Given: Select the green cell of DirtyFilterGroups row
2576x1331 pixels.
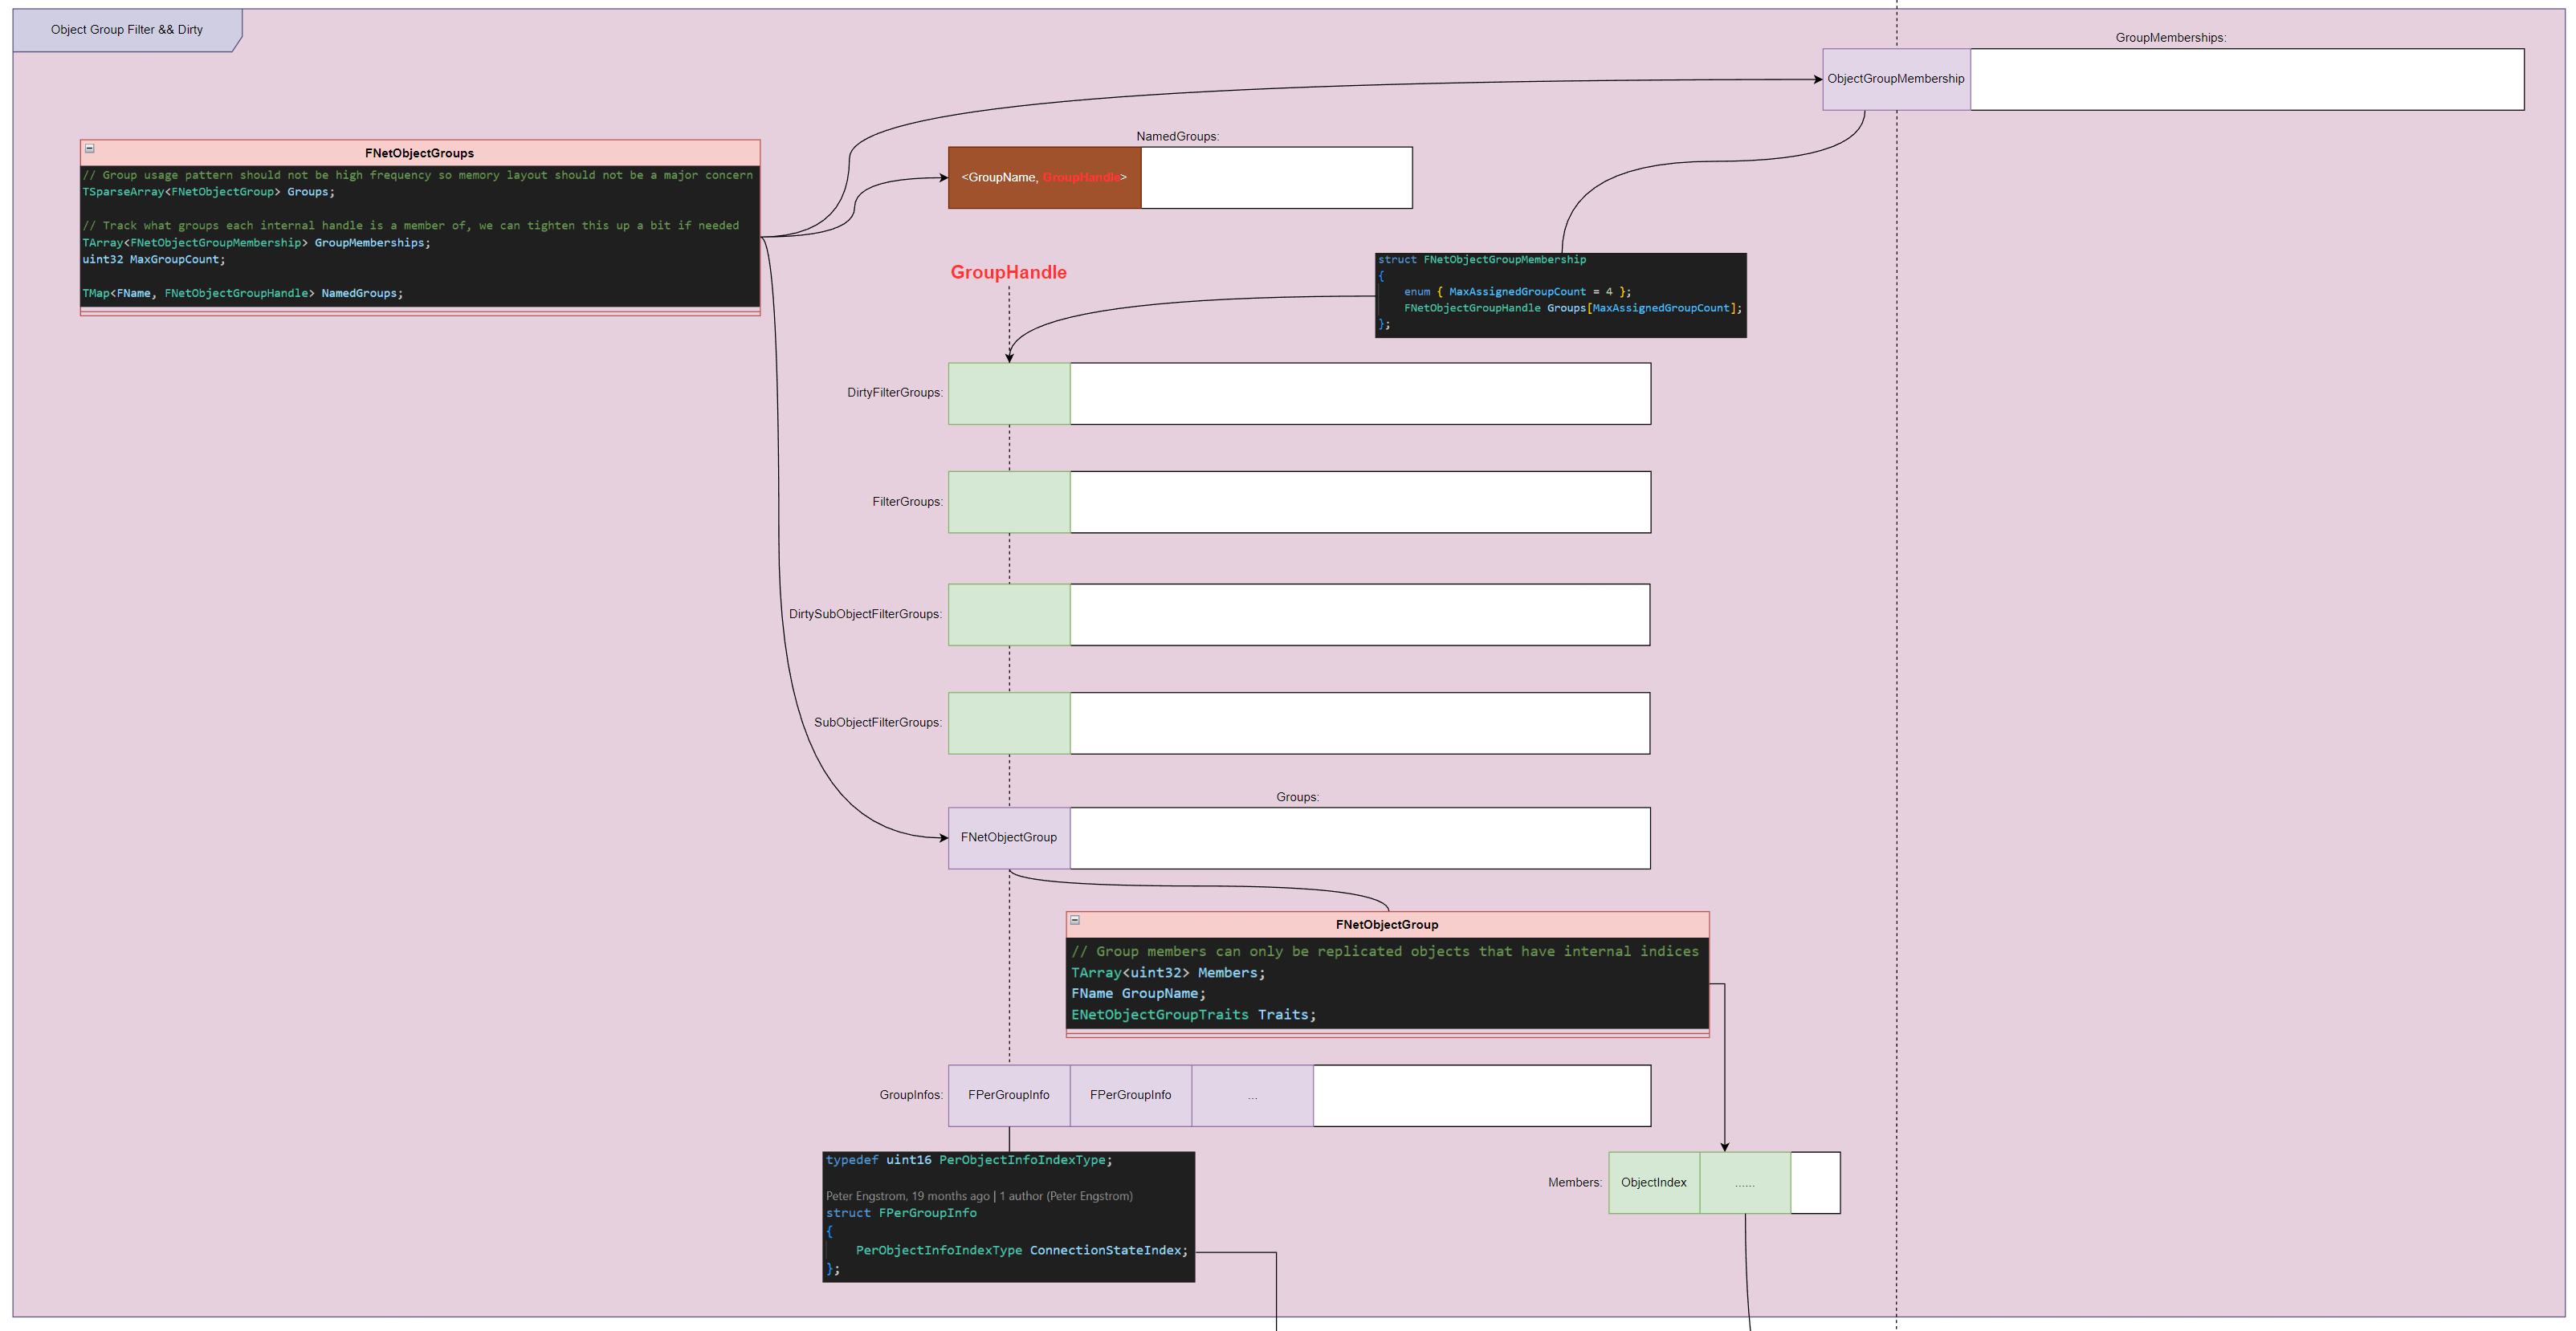Looking at the screenshot, I should click(x=1008, y=393).
